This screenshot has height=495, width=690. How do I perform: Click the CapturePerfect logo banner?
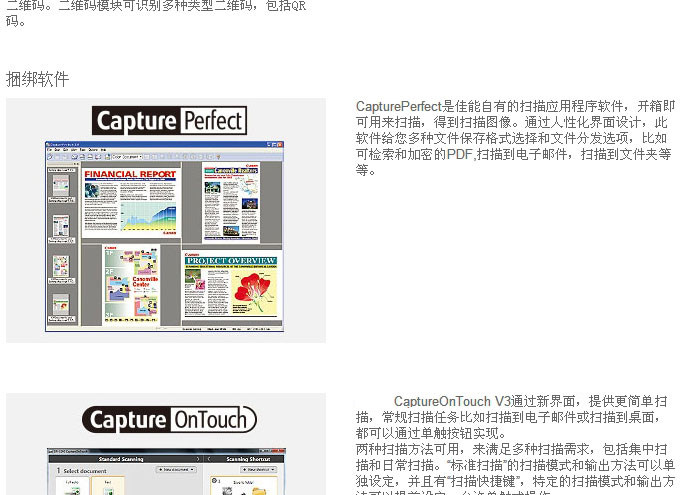[x=169, y=120]
